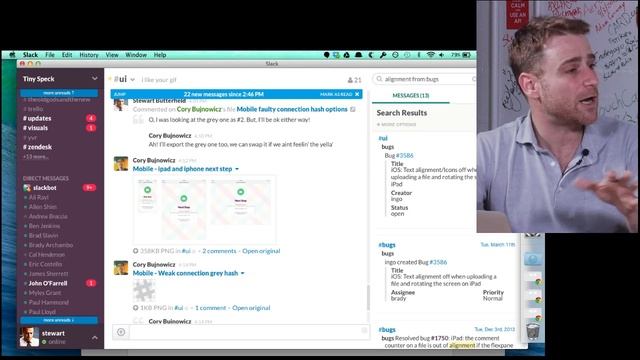Viewport: 640px width, 360px height.
Task: Open the Wi-Fi status menu
Action: 430,55
